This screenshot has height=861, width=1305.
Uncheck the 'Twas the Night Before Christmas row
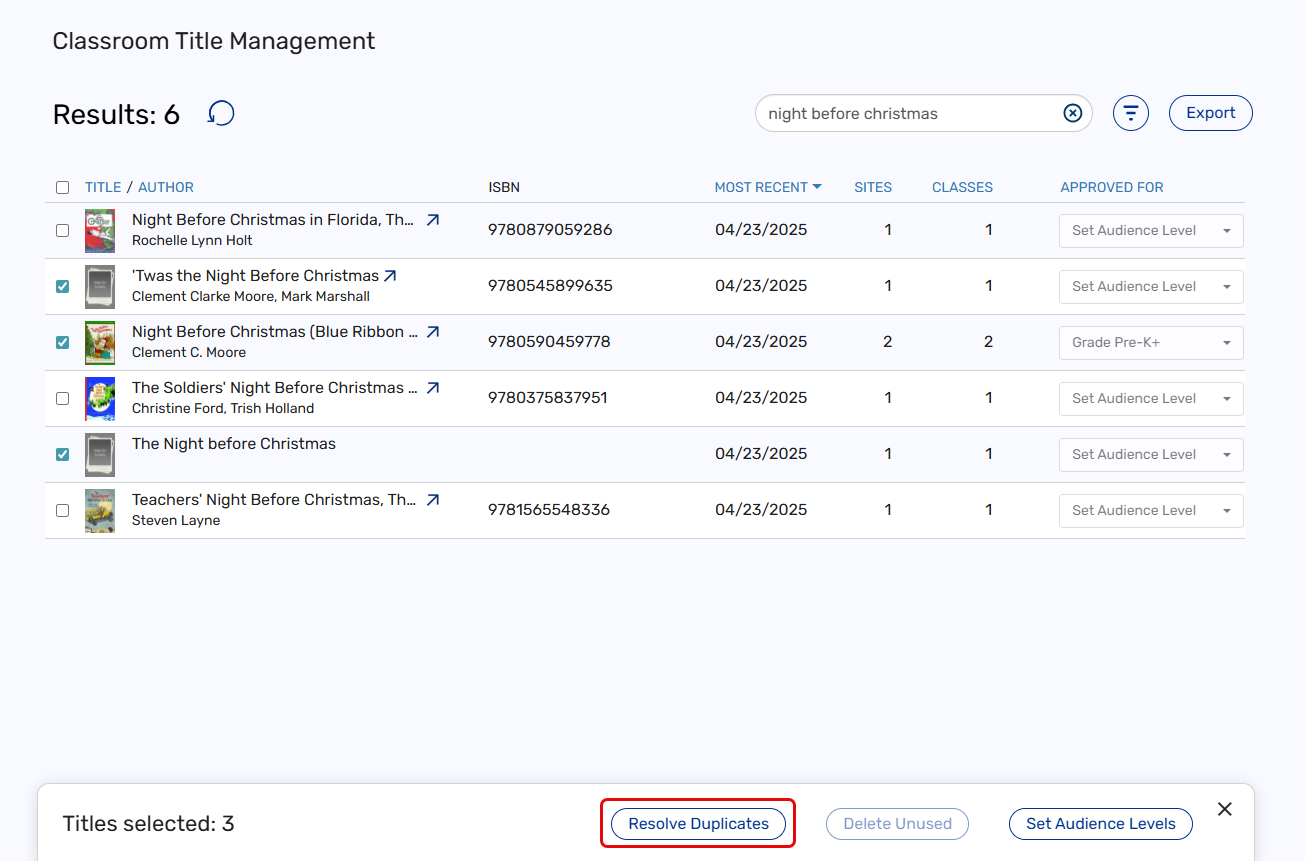63,286
